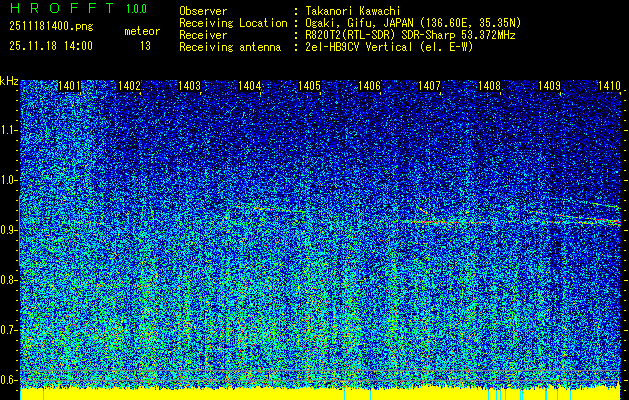Click time marker 1409
Image resolution: width=629 pixels, height=400 pixels.
point(549,86)
